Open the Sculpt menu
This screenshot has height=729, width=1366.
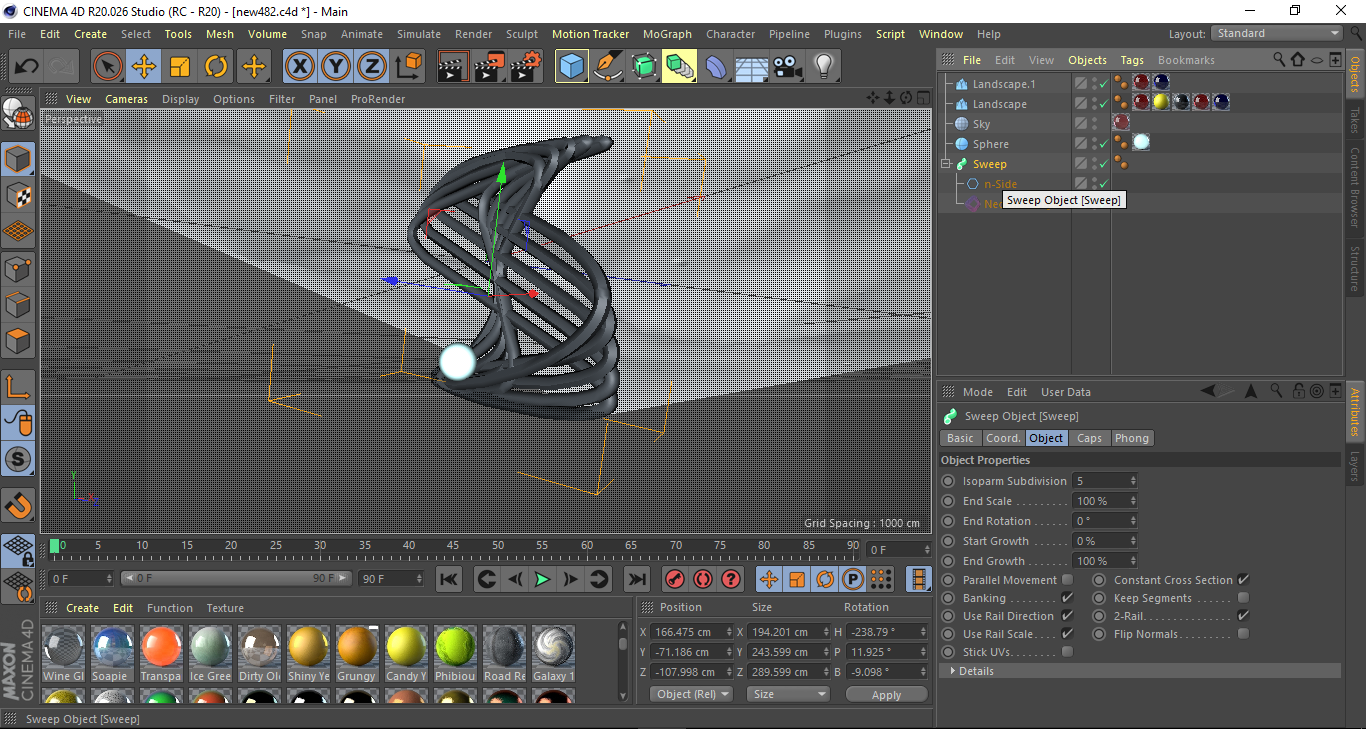(x=522, y=34)
